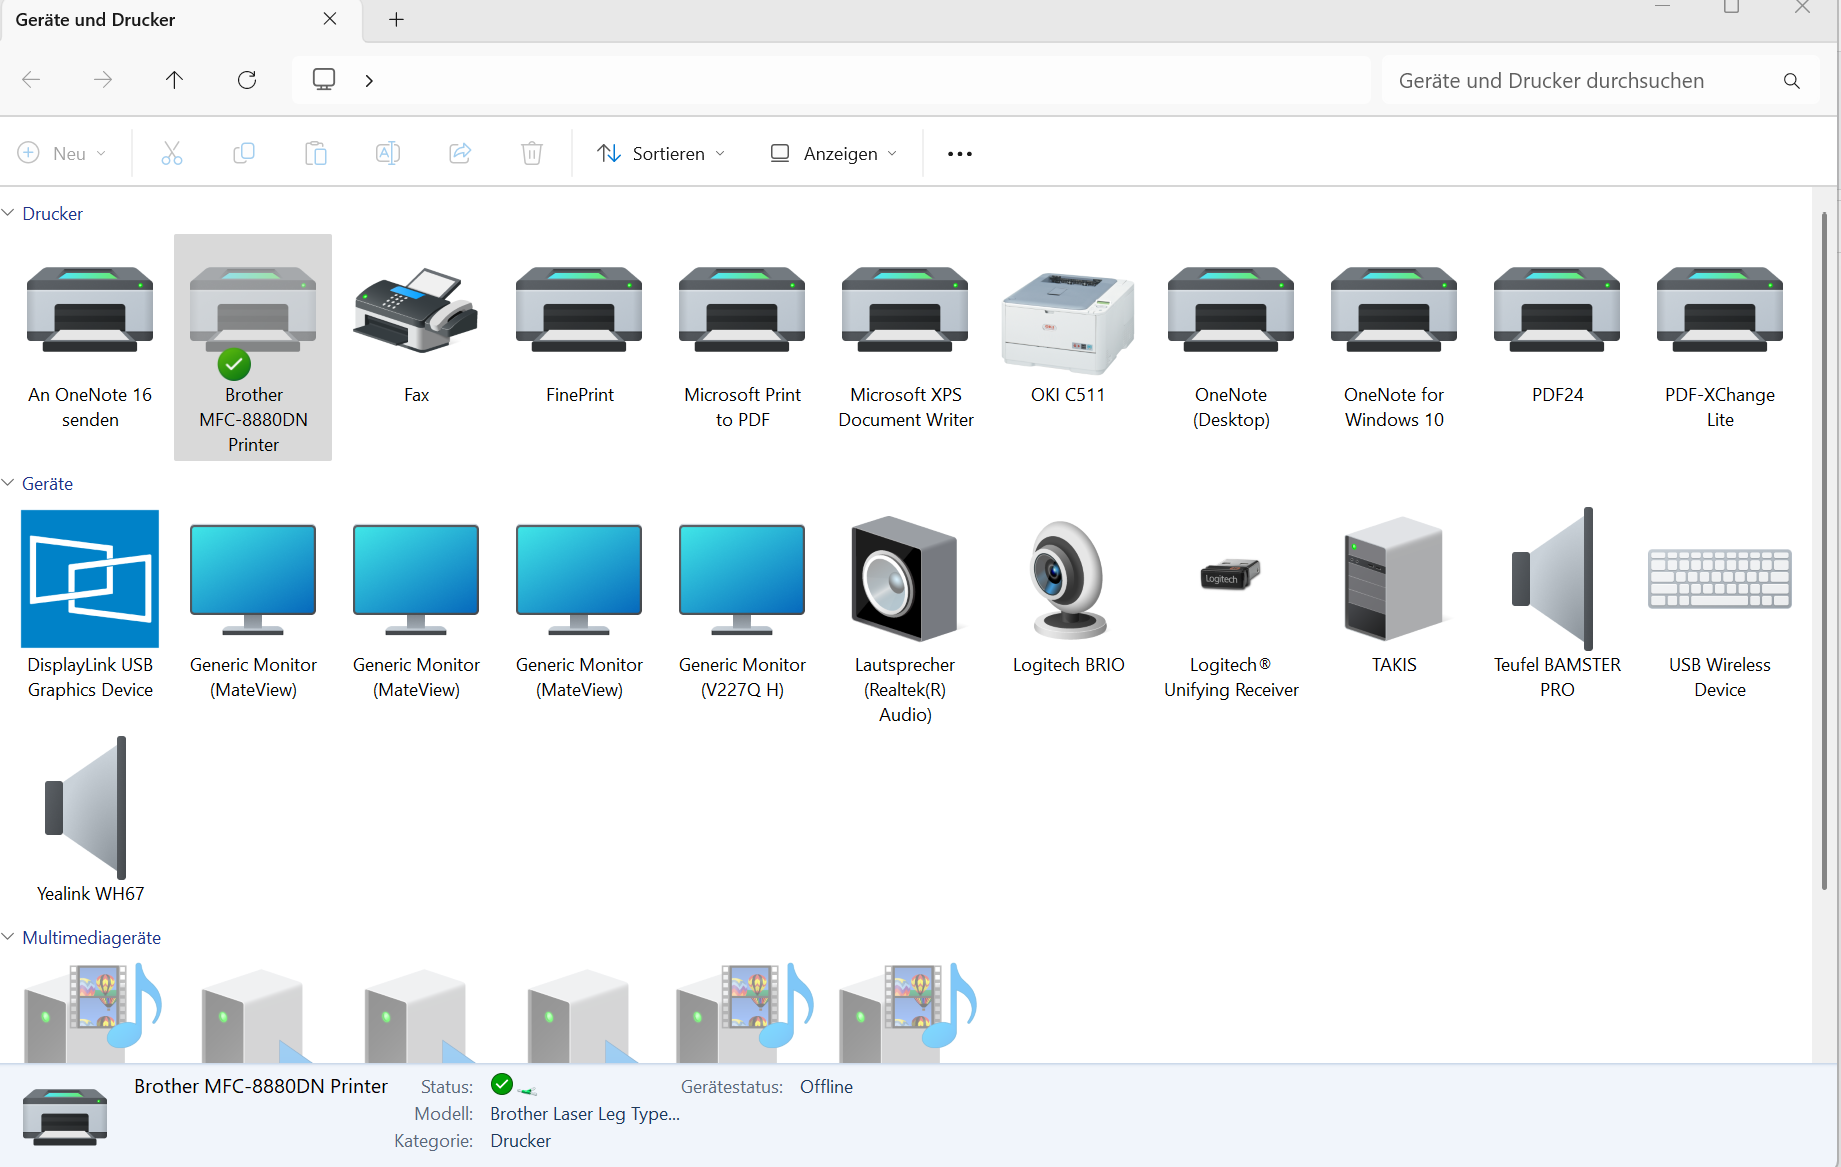Click the Refresh button
1841x1167 pixels.
point(246,80)
